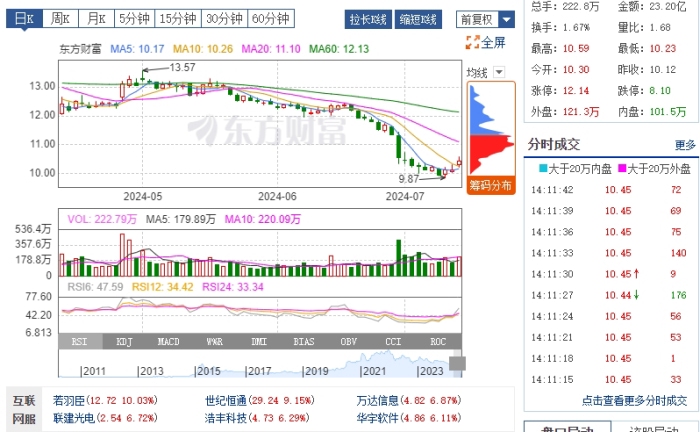Select the RSI indicator tab

point(80,342)
